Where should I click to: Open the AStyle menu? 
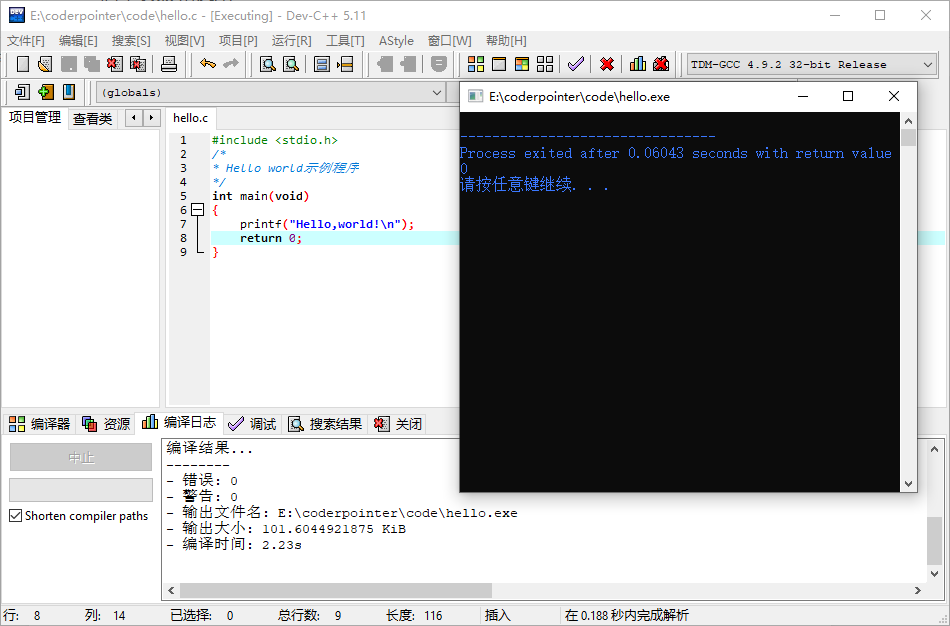click(x=396, y=41)
